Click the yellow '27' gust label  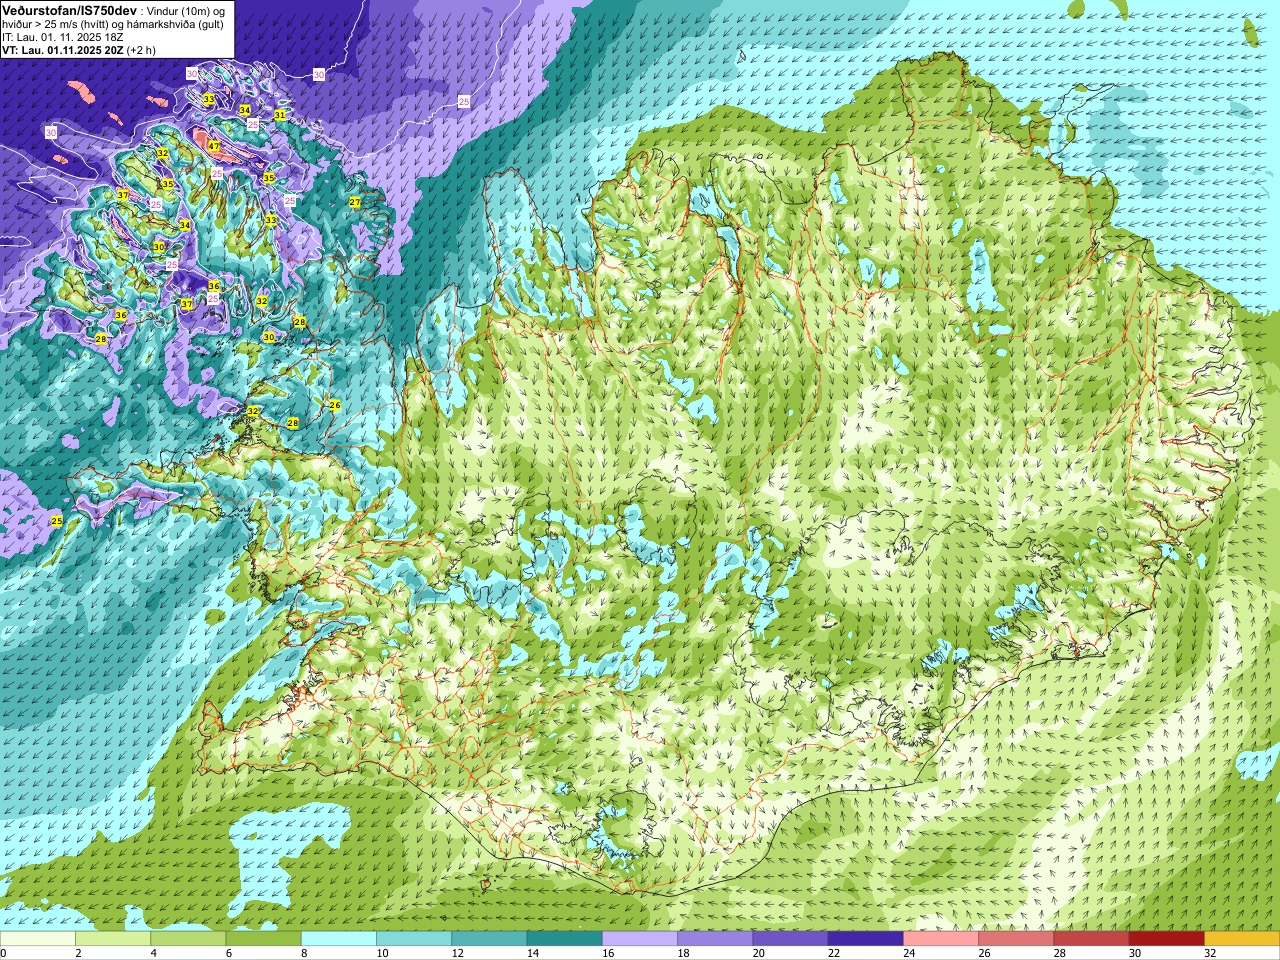(355, 202)
